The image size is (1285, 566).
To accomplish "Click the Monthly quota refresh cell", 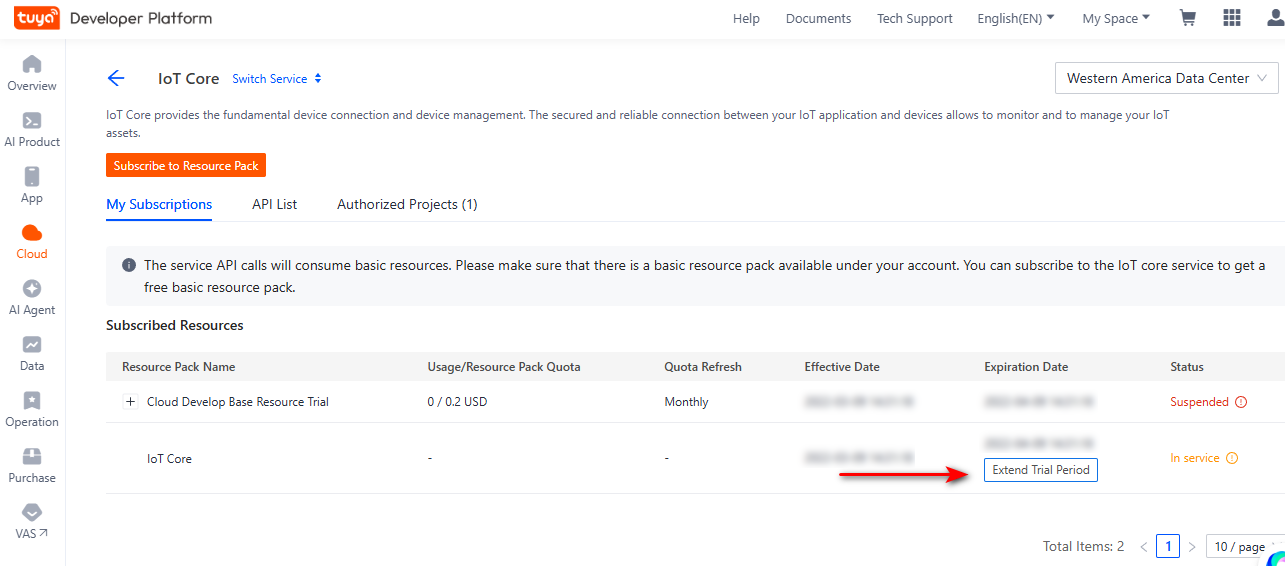I will (686, 402).
